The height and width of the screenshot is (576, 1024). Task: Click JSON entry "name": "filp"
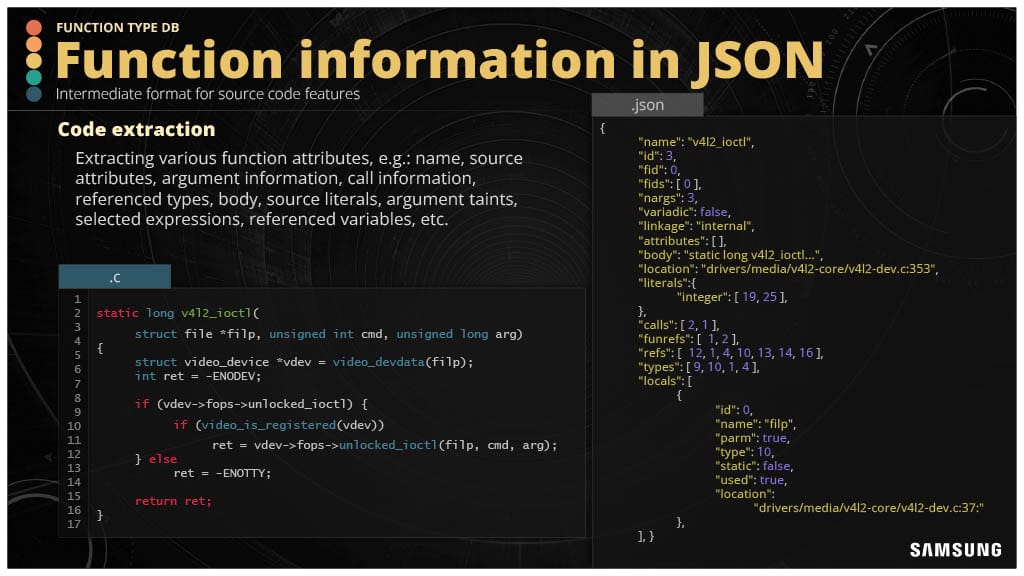pos(756,424)
